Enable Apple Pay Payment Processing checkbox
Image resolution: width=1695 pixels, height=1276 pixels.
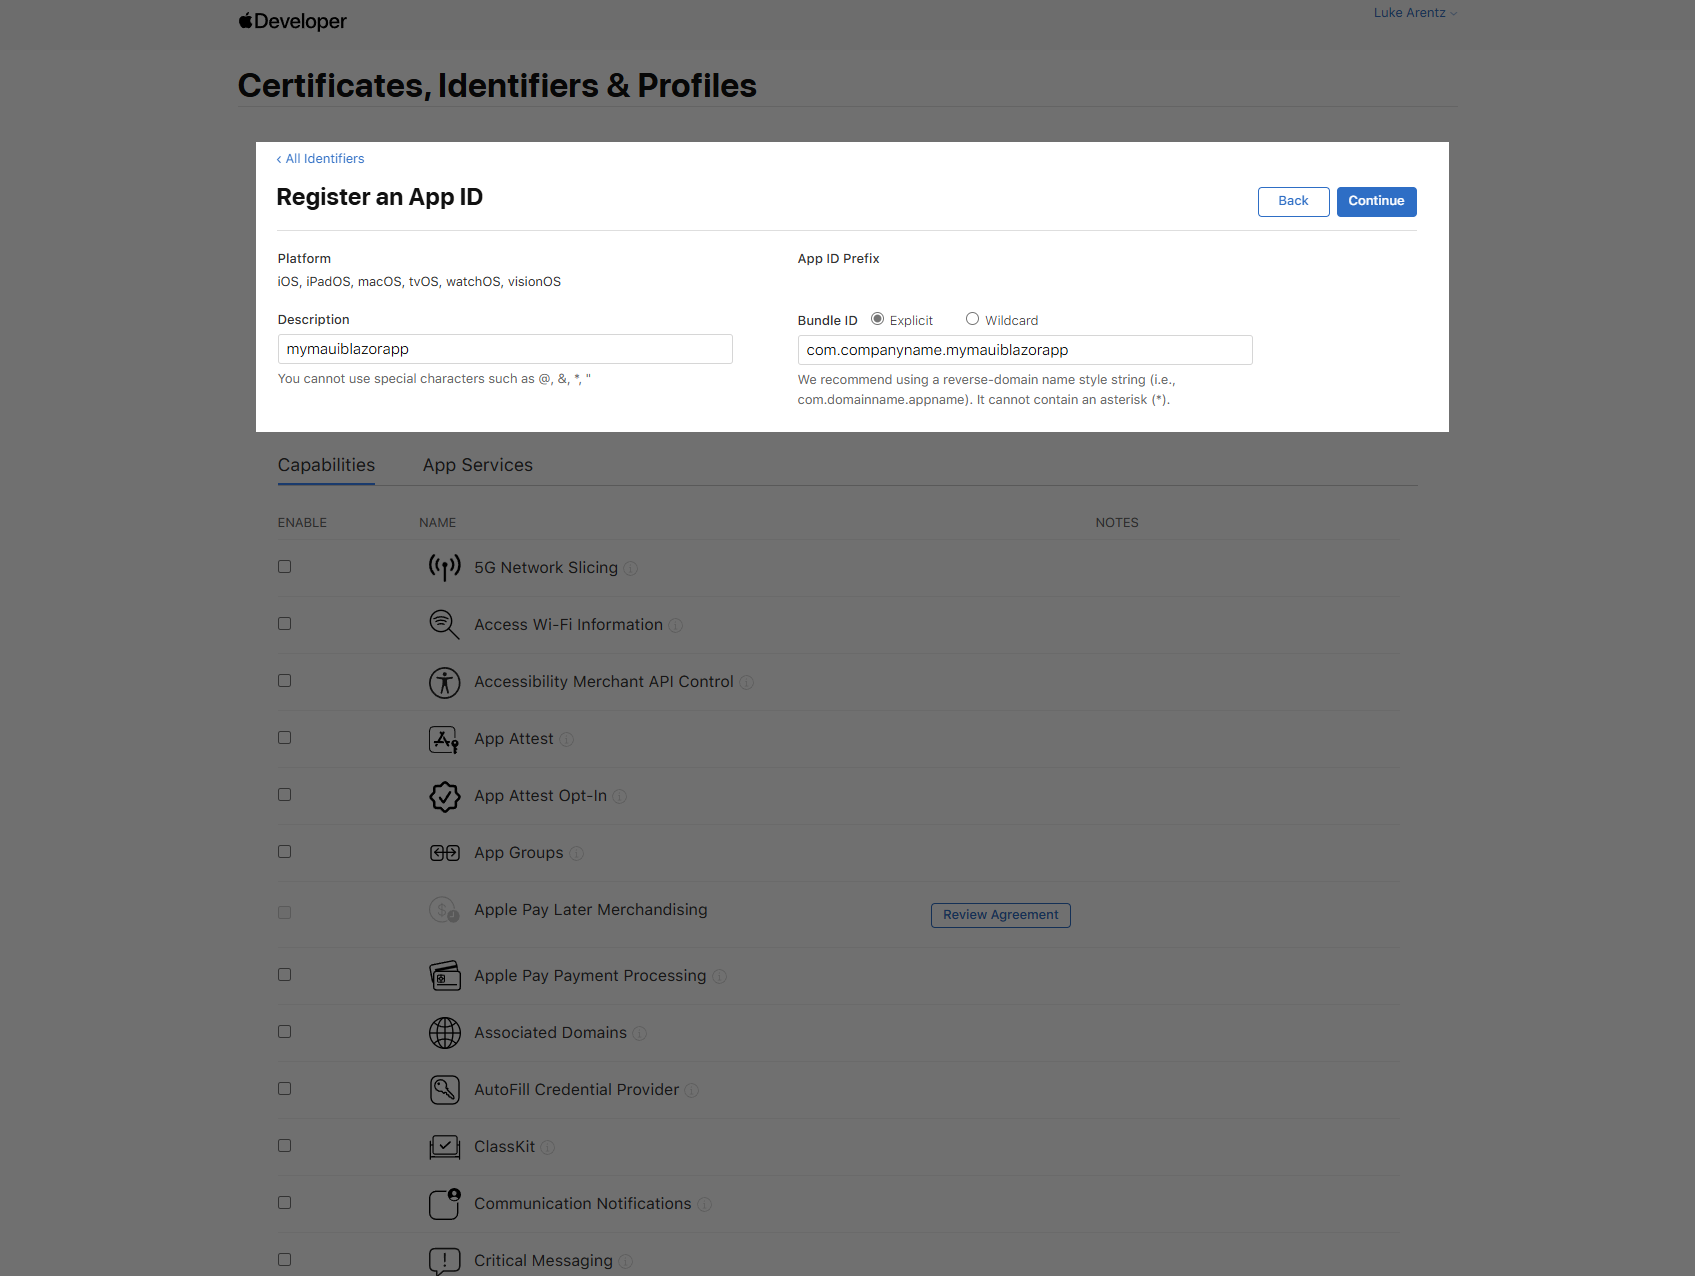285,975
